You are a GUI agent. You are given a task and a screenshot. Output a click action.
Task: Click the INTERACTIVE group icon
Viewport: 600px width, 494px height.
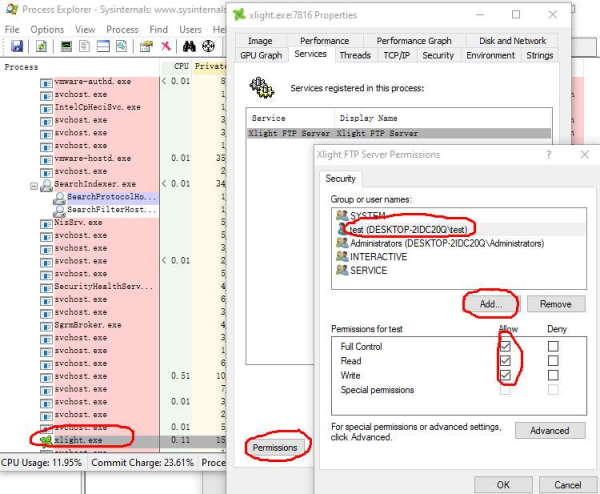point(342,256)
